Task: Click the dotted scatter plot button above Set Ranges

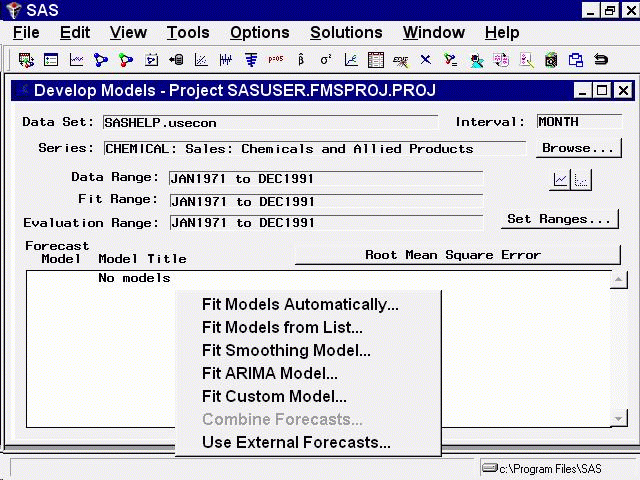Action: click(581, 179)
